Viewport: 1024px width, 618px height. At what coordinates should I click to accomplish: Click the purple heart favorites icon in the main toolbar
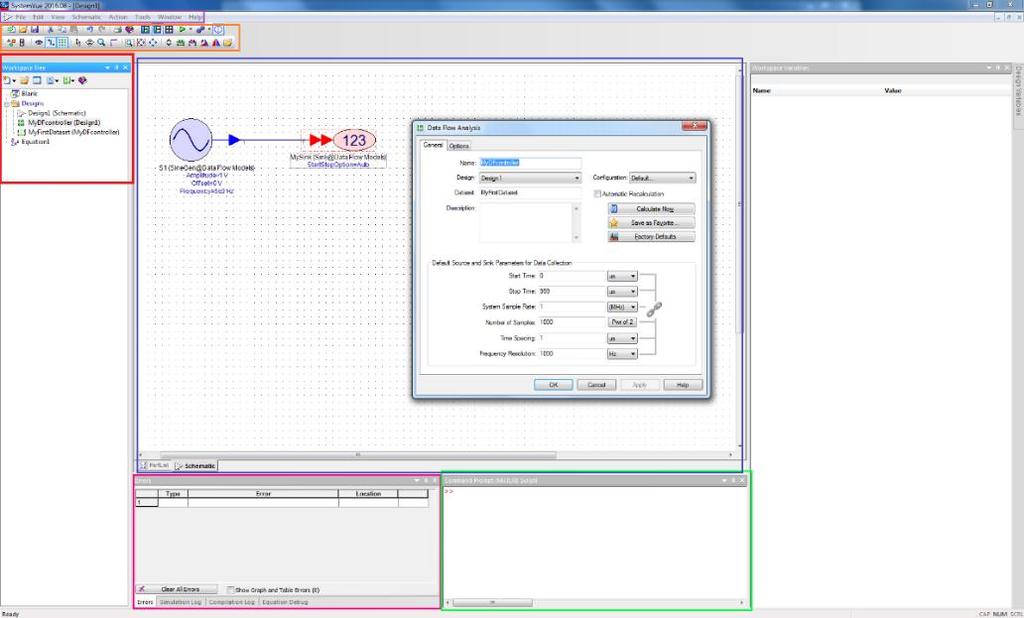click(x=129, y=29)
